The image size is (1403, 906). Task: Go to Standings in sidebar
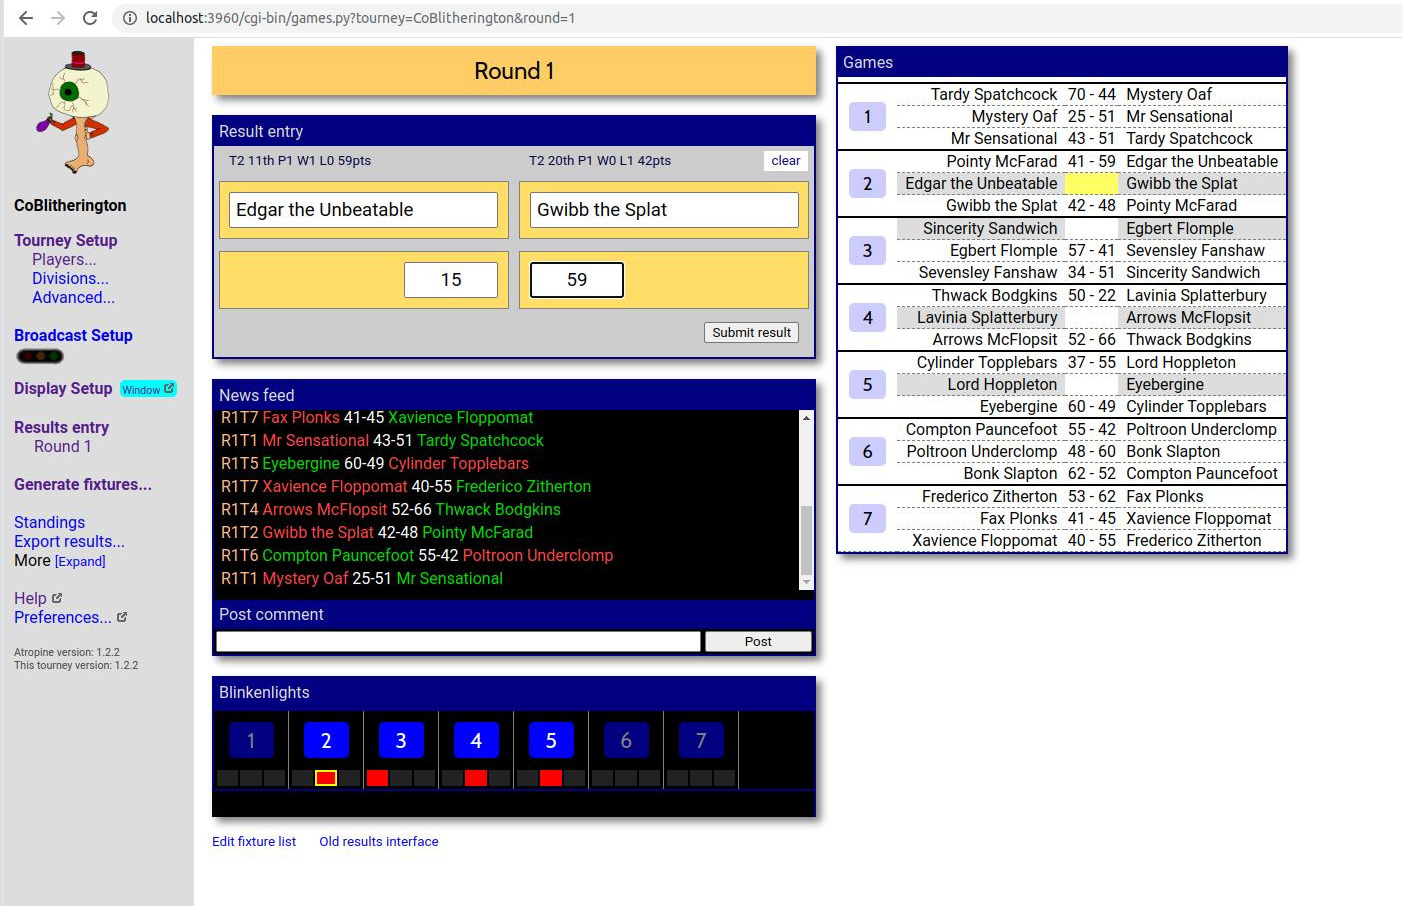(49, 522)
